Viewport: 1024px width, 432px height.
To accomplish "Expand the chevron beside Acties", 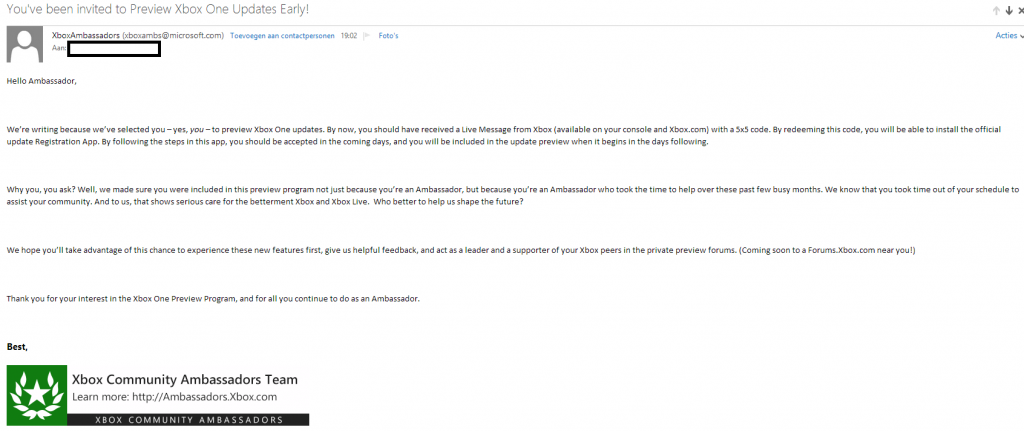I will tap(1021, 37).
